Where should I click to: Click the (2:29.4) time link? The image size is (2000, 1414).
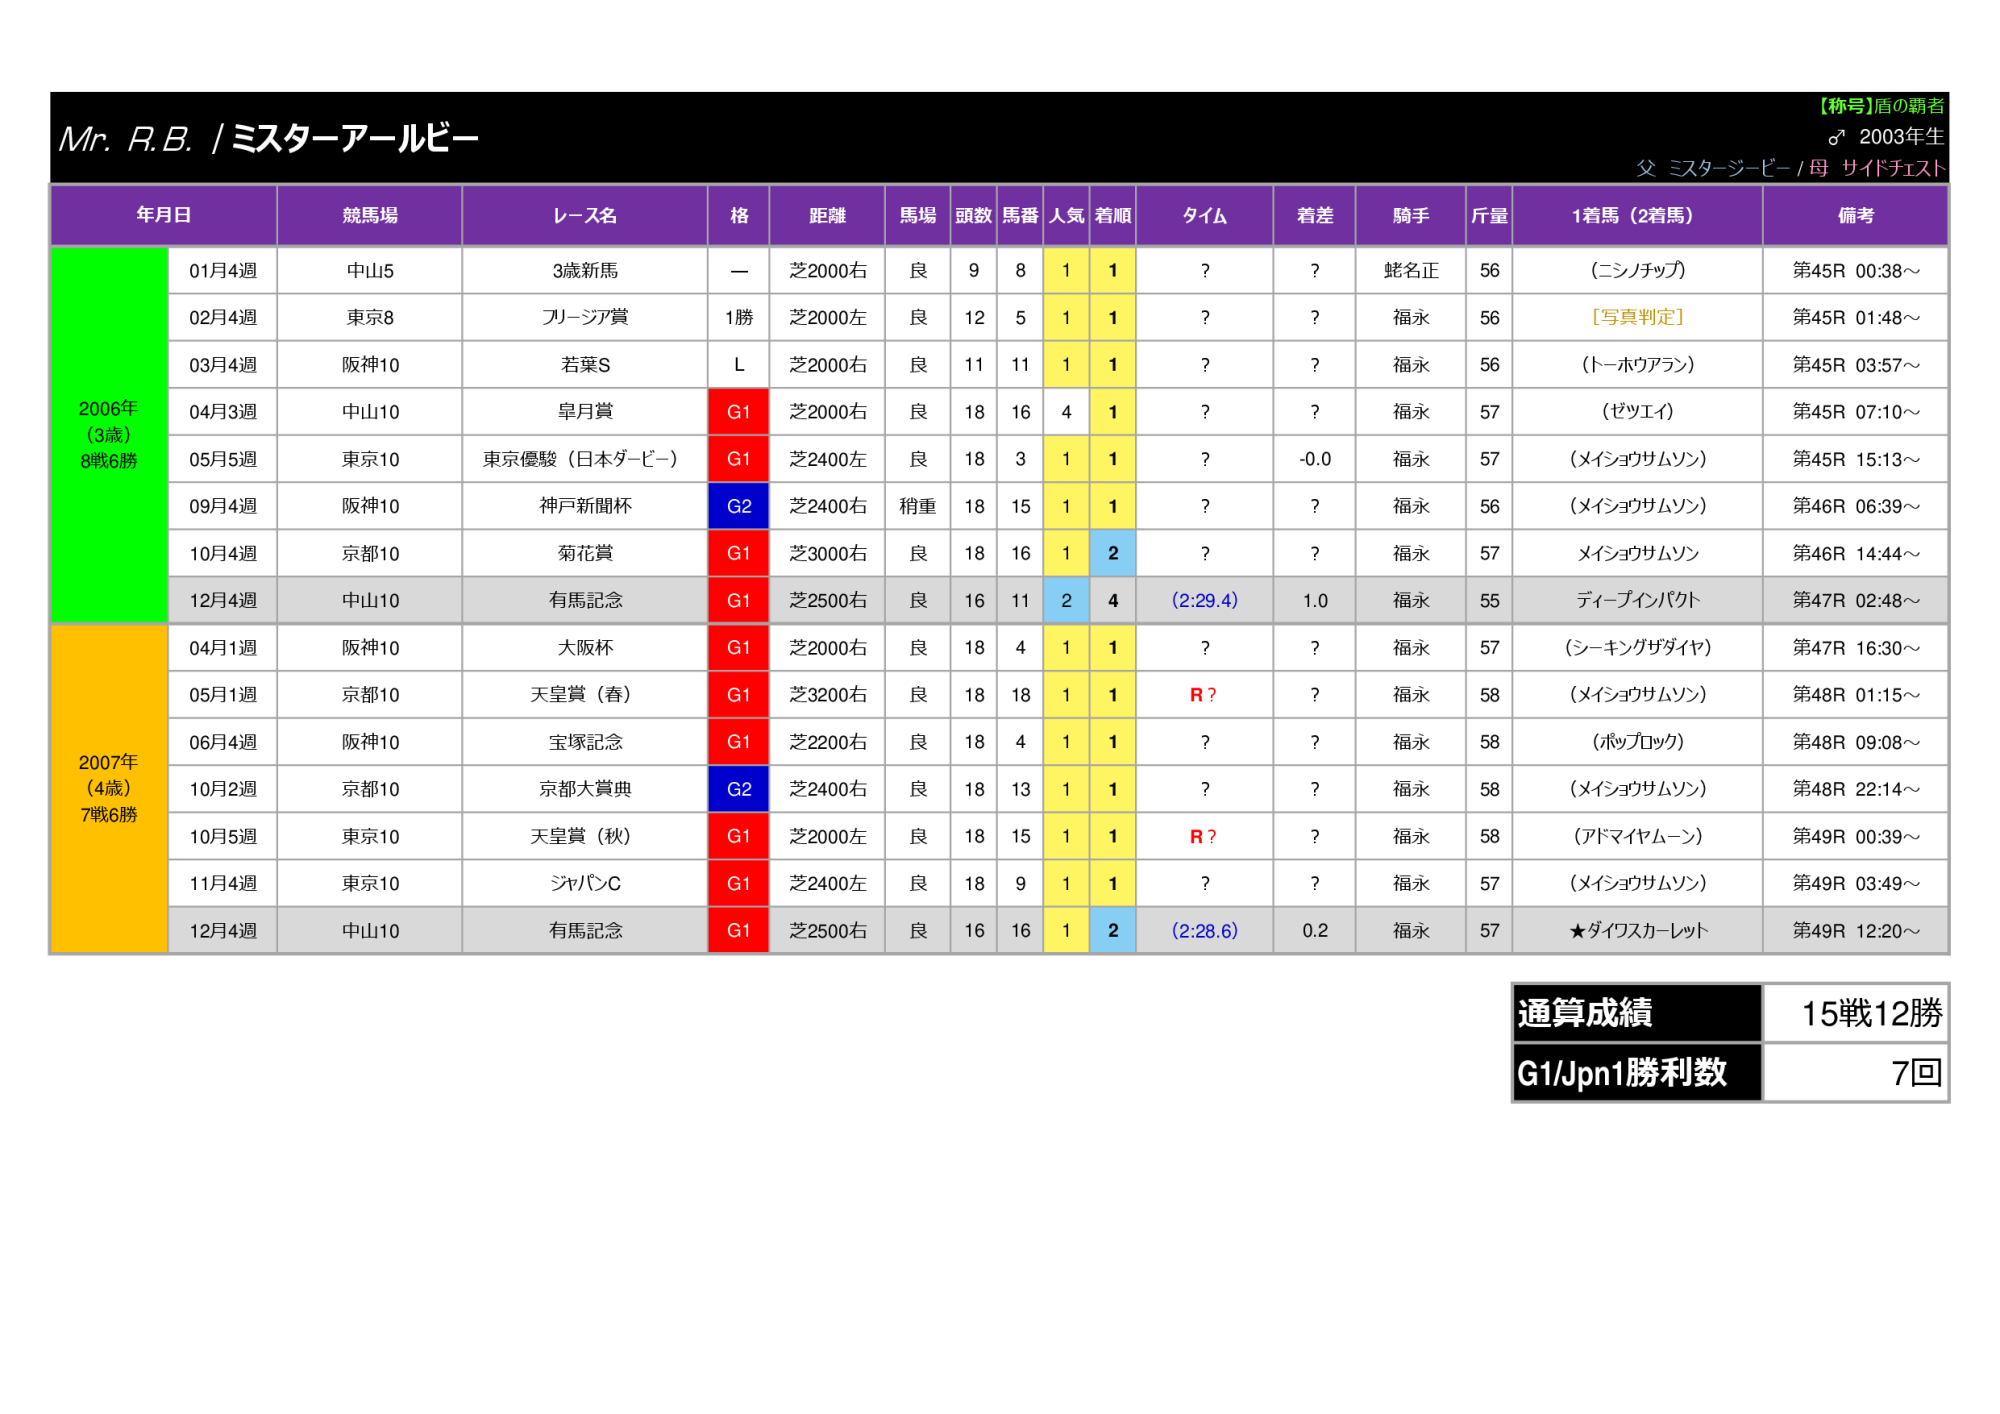point(1204,600)
